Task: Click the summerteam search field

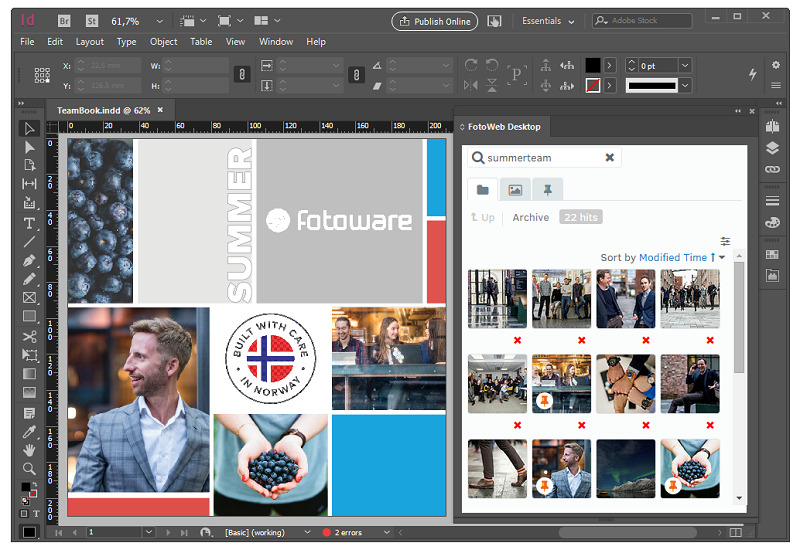Action: tap(544, 158)
